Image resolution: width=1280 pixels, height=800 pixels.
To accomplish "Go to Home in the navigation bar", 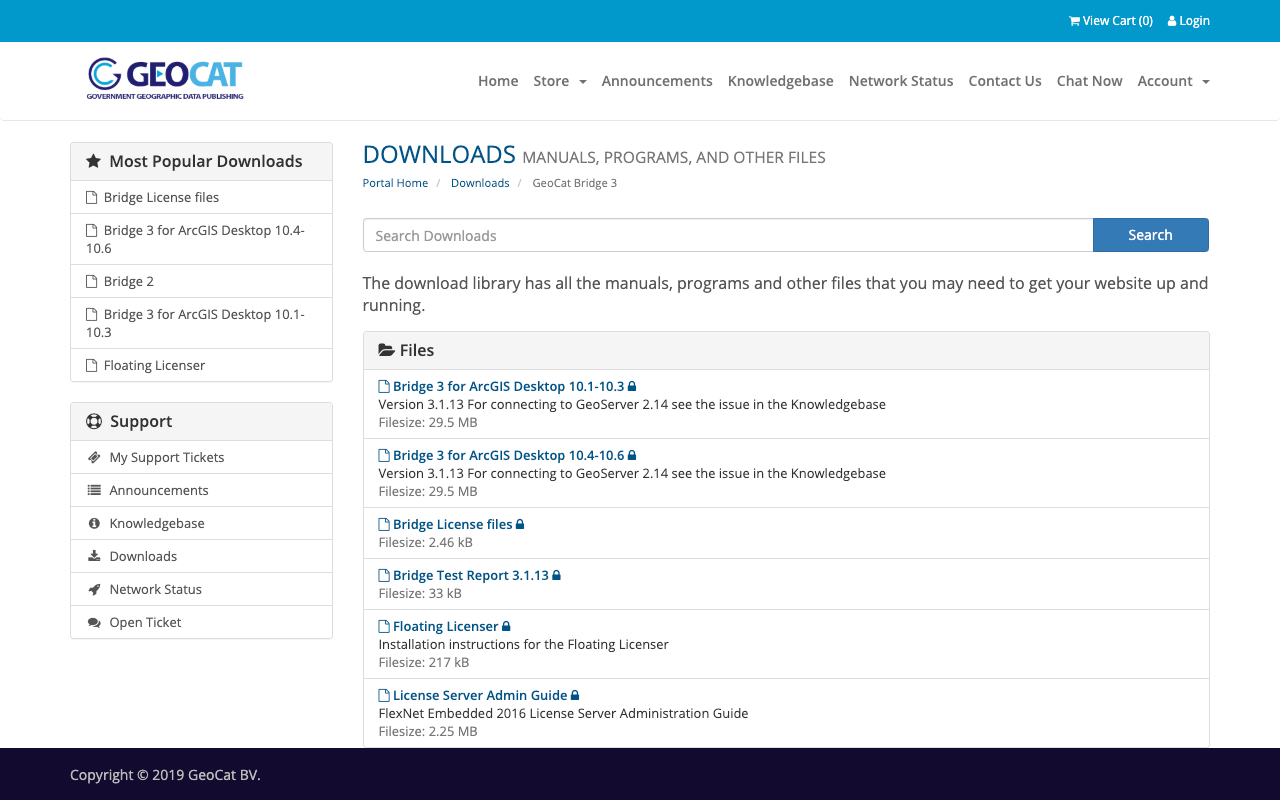I will (x=498, y=81).
